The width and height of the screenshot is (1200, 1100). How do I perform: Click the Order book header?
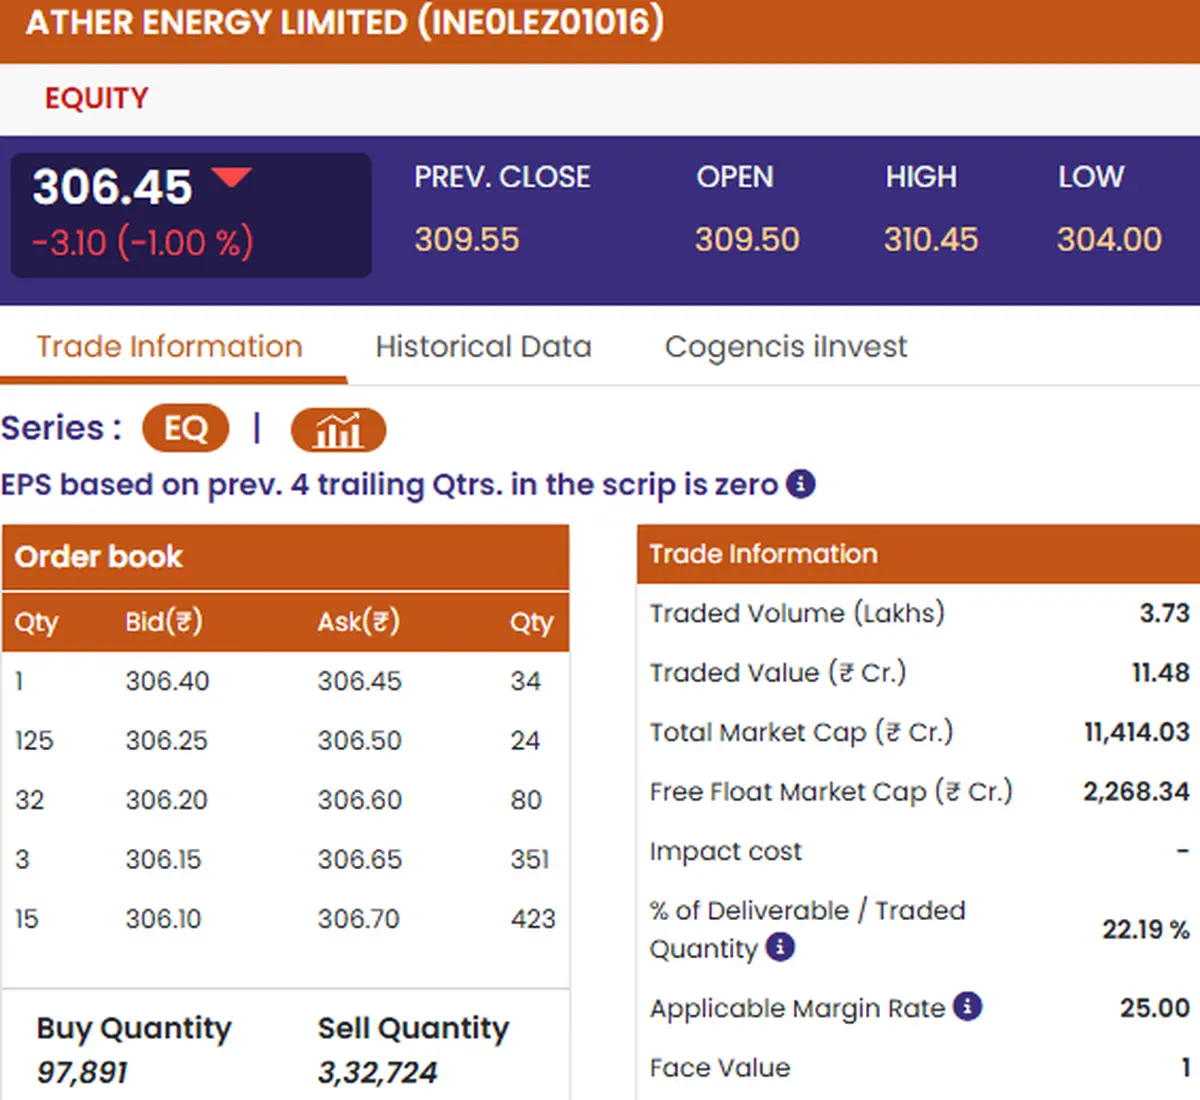coord(286,557)
